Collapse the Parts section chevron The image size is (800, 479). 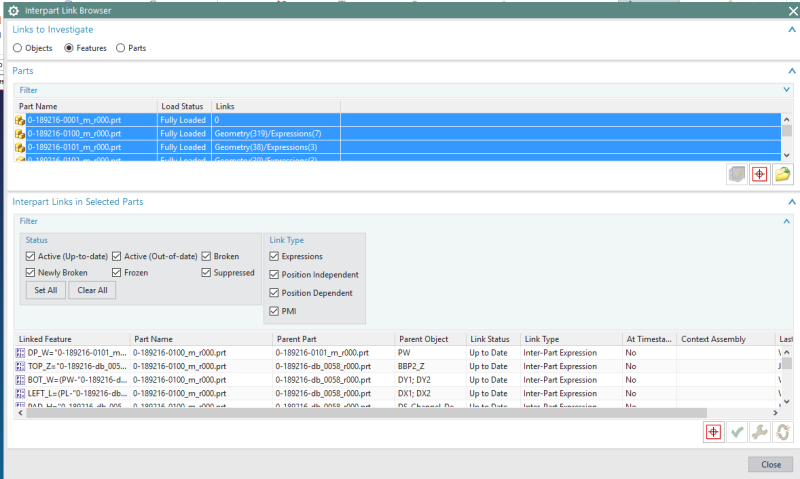coord(792,71)
